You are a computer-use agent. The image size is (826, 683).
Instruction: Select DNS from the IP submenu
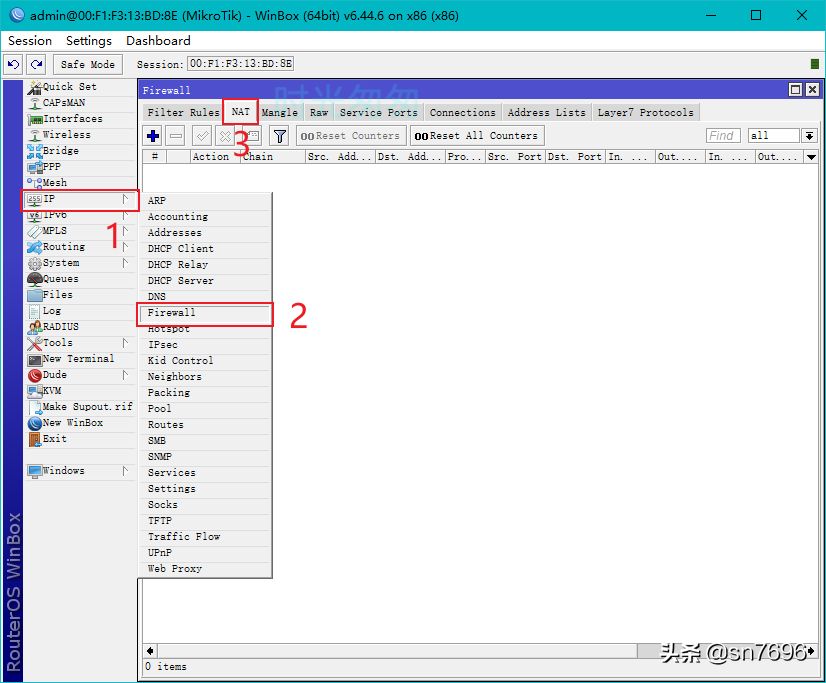205,296
